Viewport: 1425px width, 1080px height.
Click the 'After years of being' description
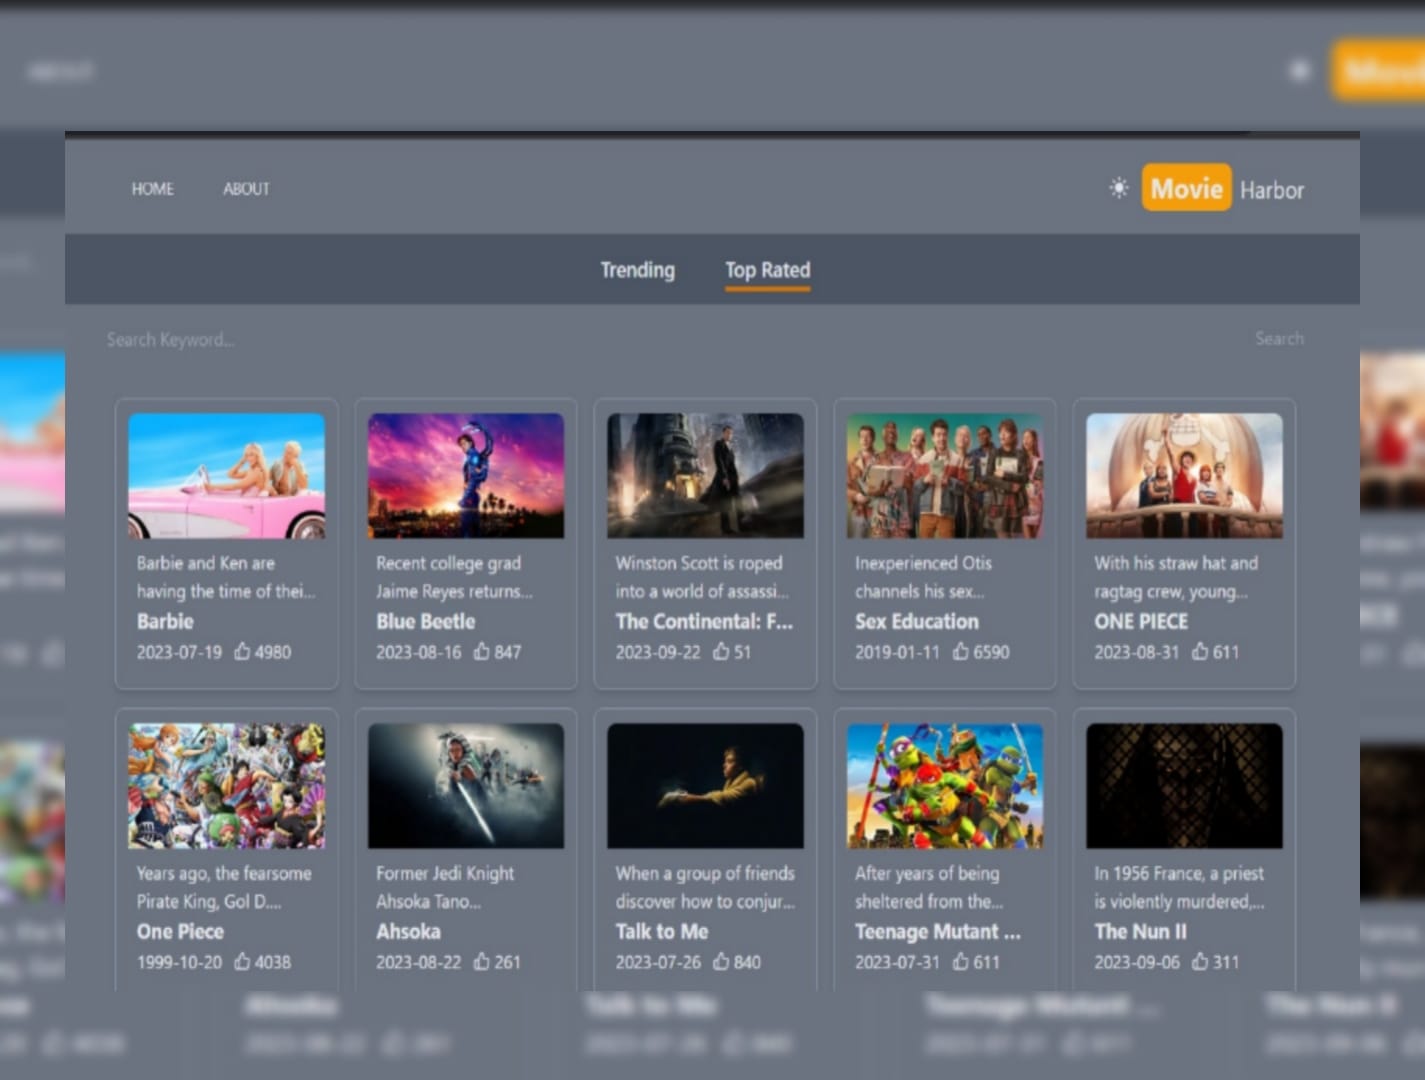point(929,887)
